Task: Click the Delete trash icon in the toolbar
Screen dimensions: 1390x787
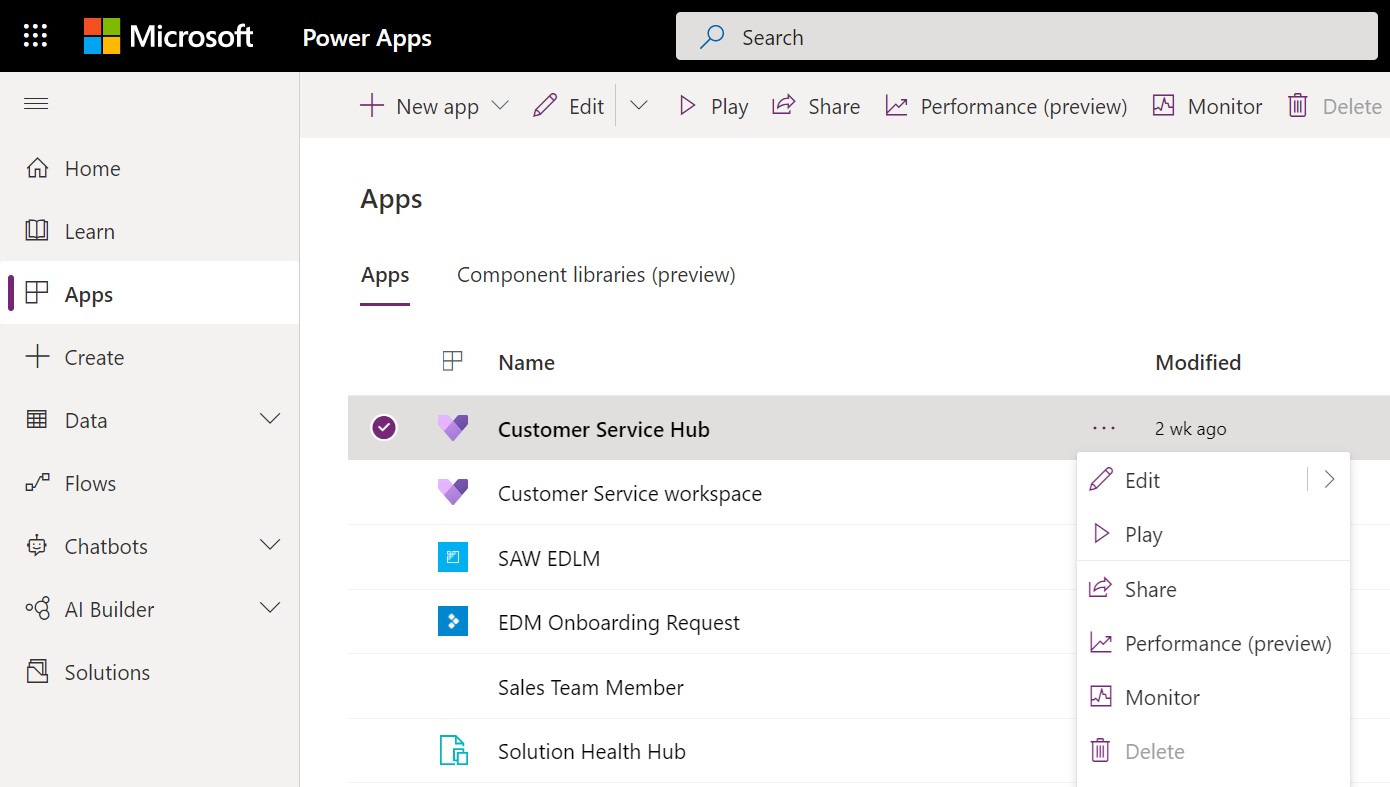Action: [x=1298, y=105]
